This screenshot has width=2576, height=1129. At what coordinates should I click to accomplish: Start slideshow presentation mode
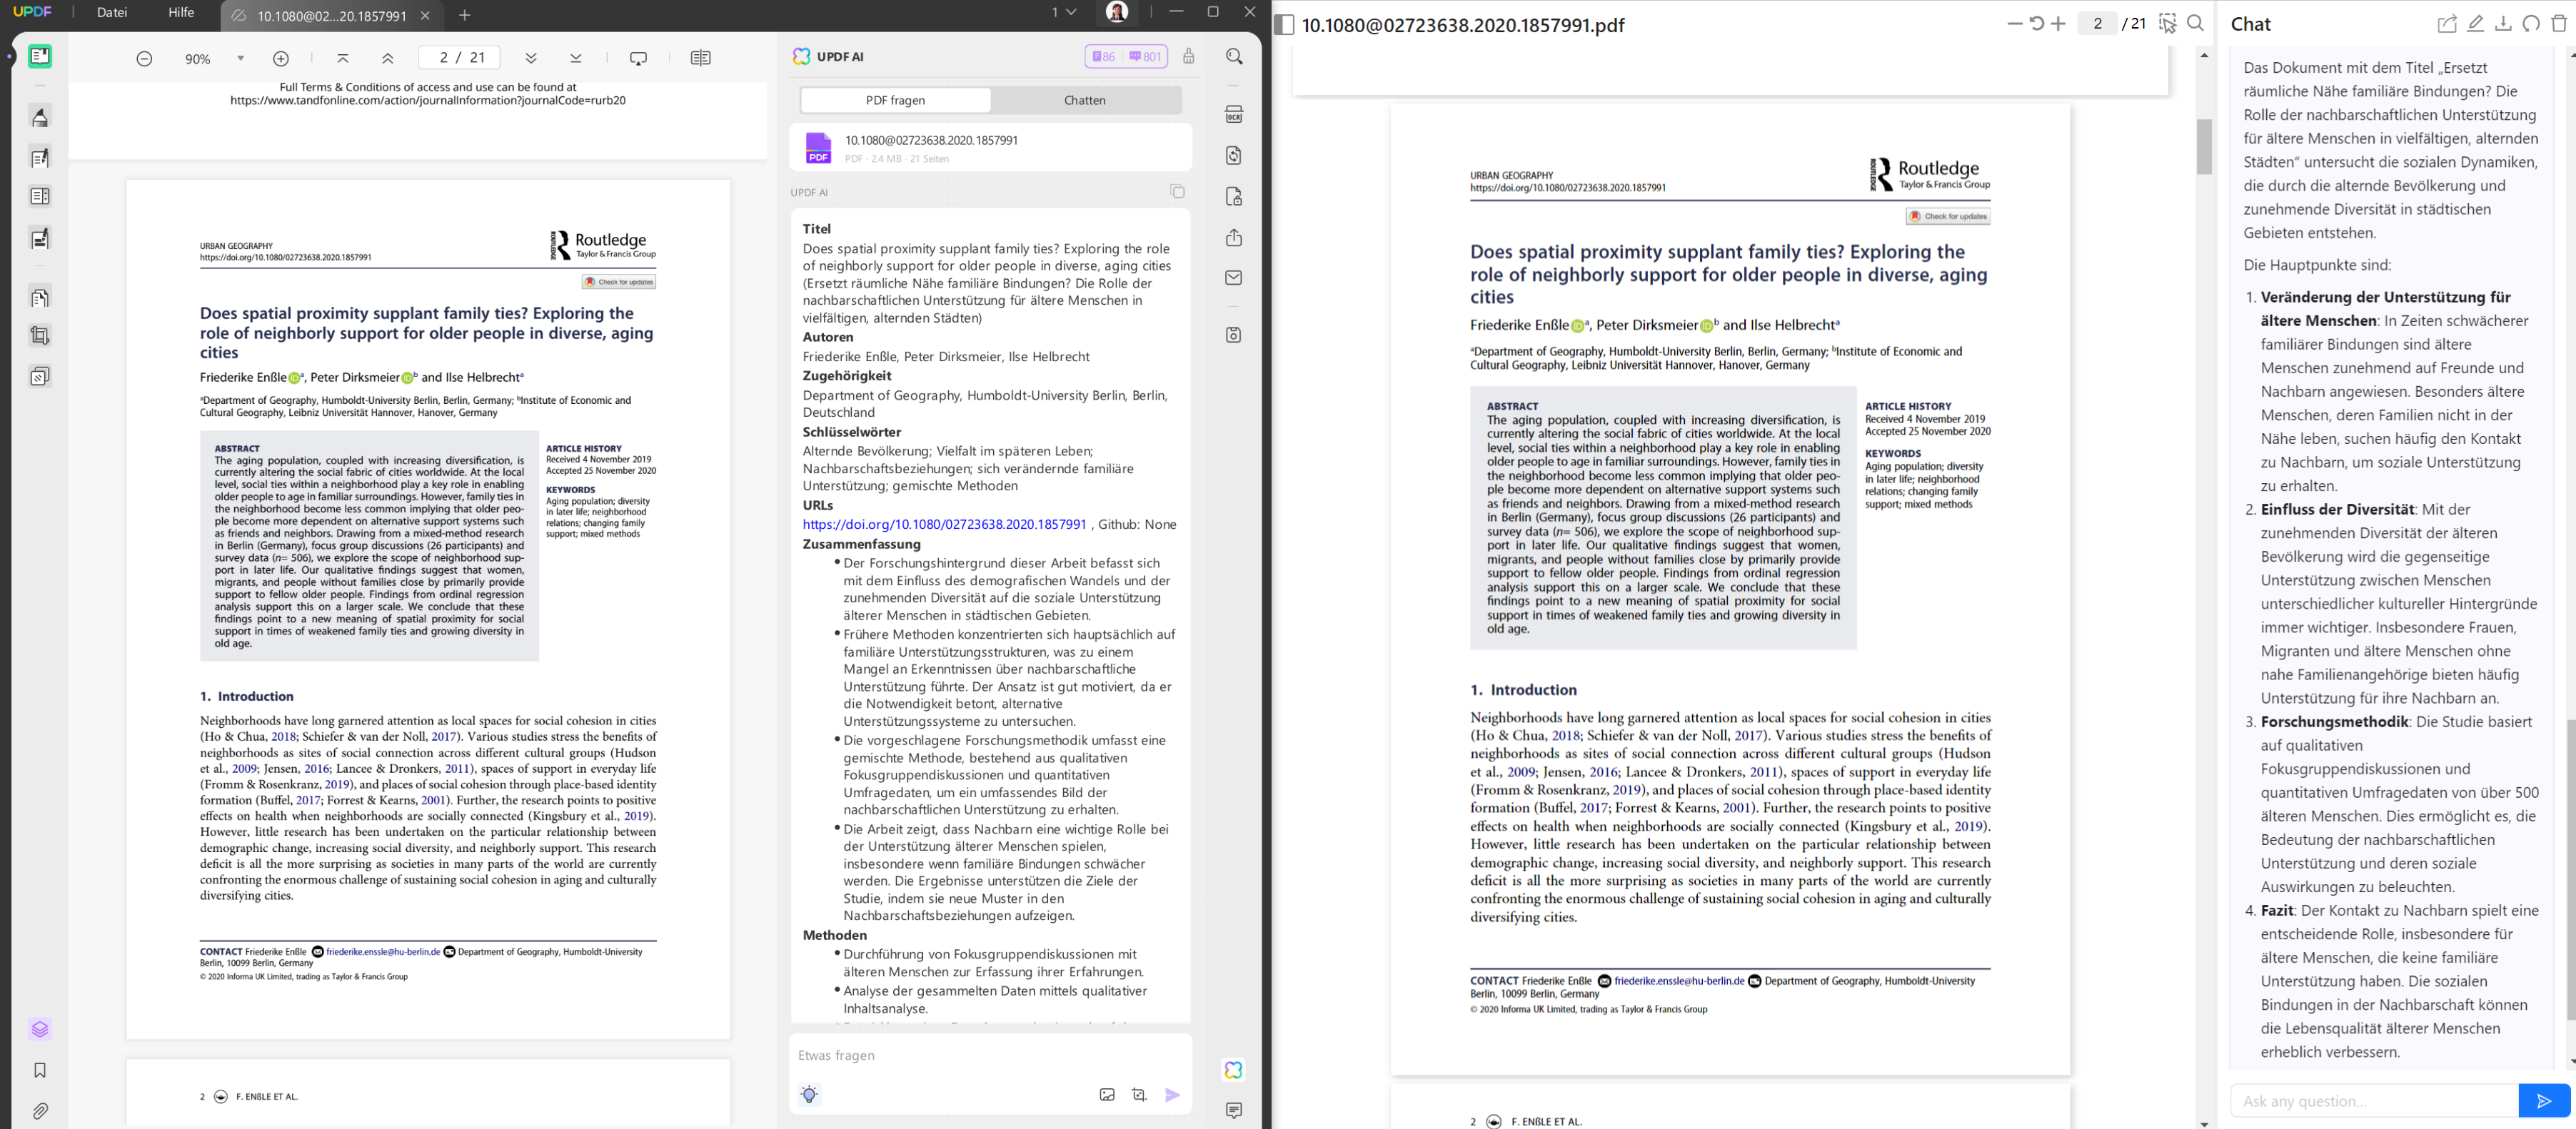[x=639, y=58]
